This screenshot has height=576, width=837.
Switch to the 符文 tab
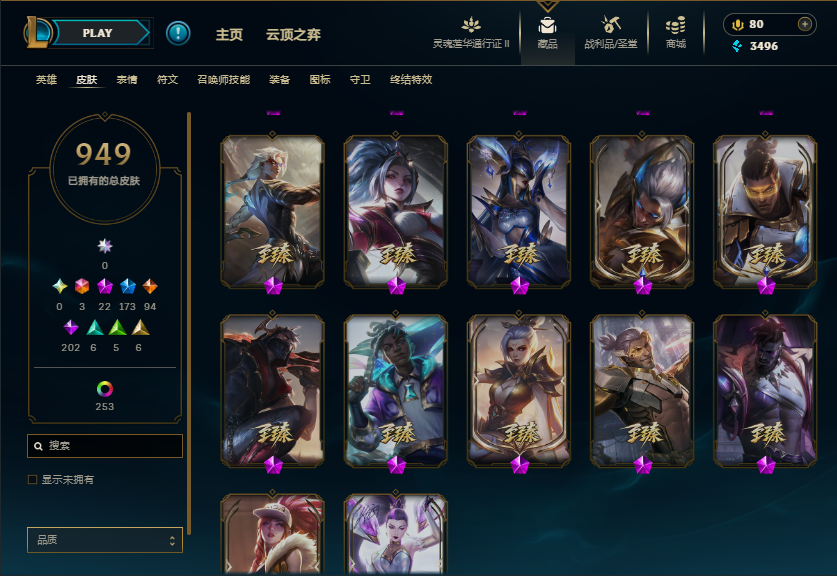click(x=167, y=80)
